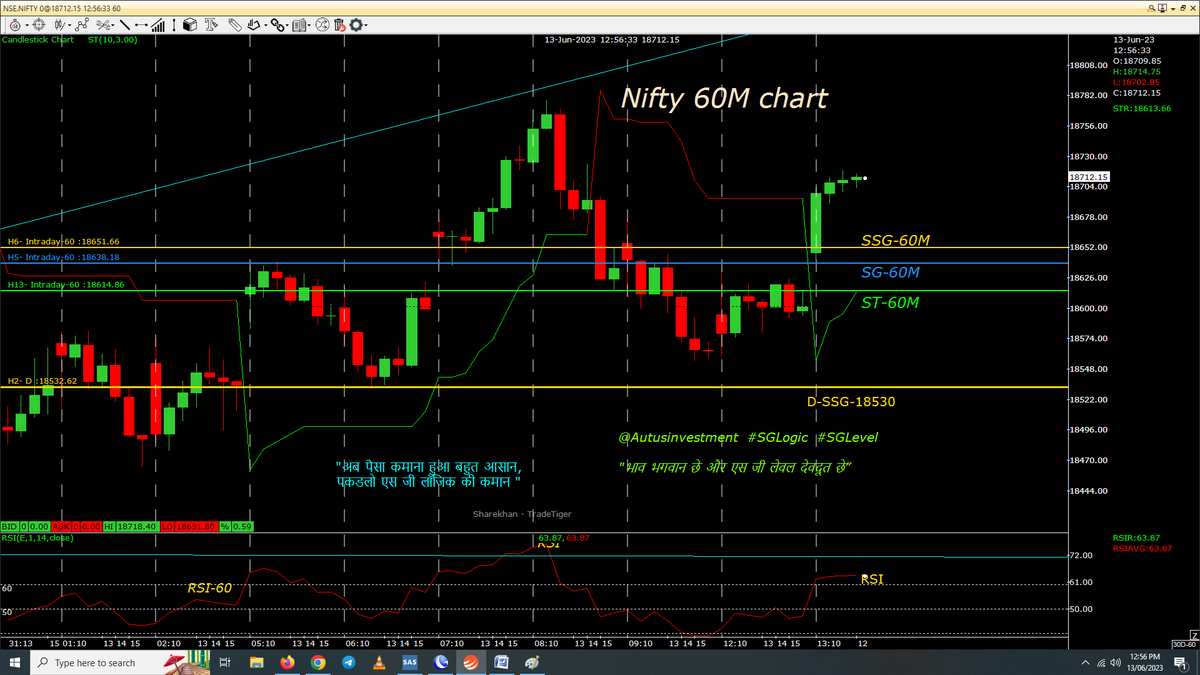
Task: Click the paperclip attach icon
Action: pyautogui.click(x=235, y=25)
